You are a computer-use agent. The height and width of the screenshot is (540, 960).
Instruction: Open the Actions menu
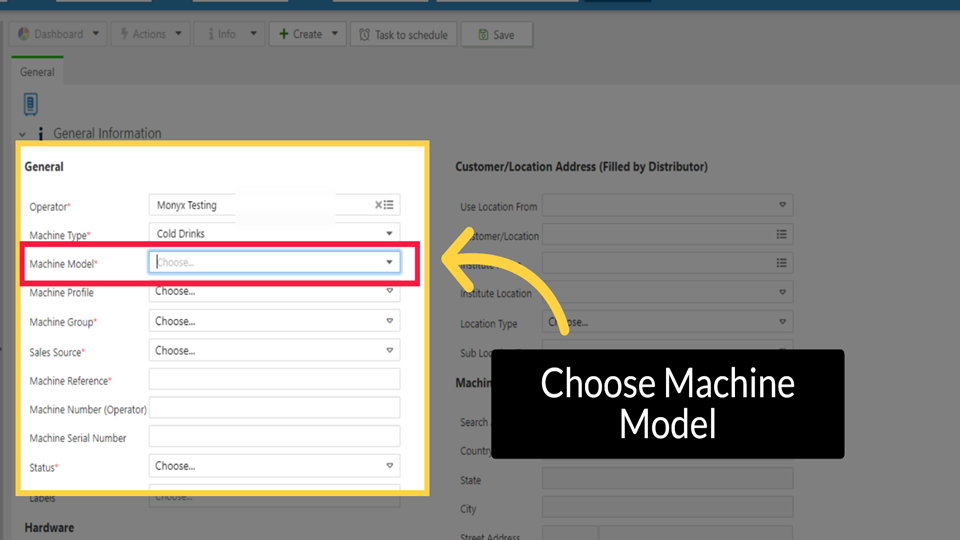149,34
